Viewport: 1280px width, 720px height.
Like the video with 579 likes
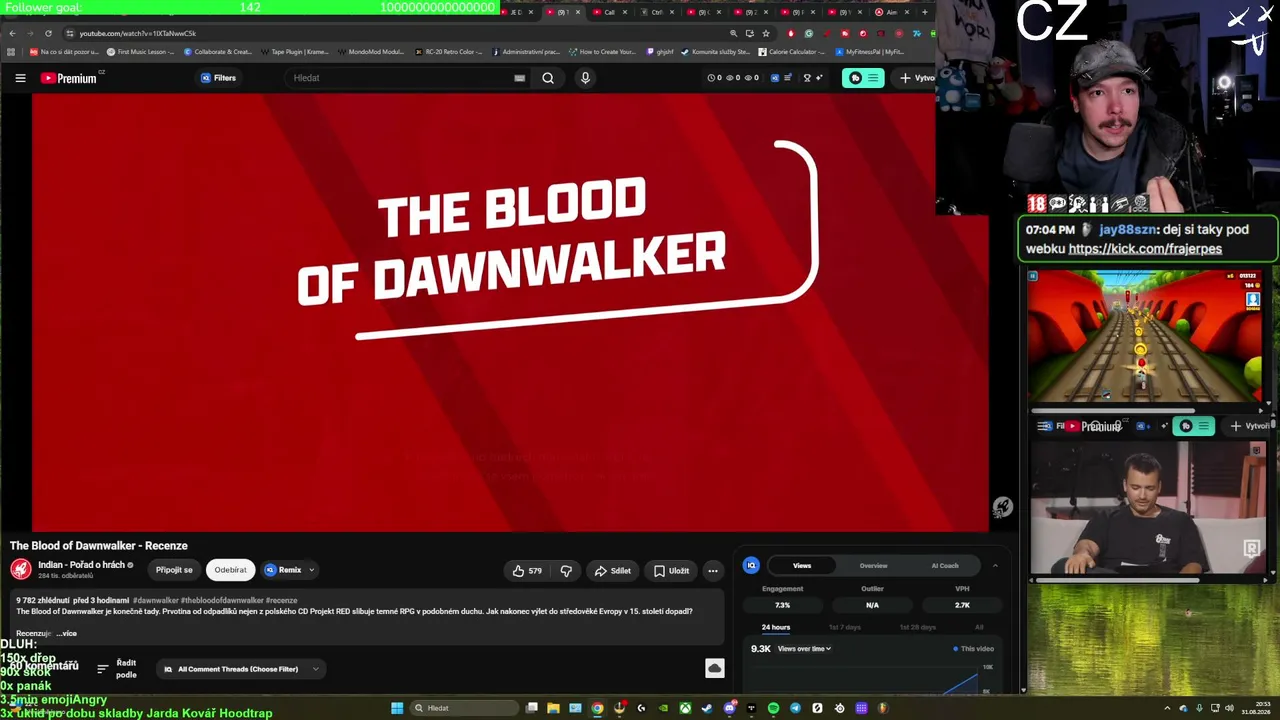point(527,571)
